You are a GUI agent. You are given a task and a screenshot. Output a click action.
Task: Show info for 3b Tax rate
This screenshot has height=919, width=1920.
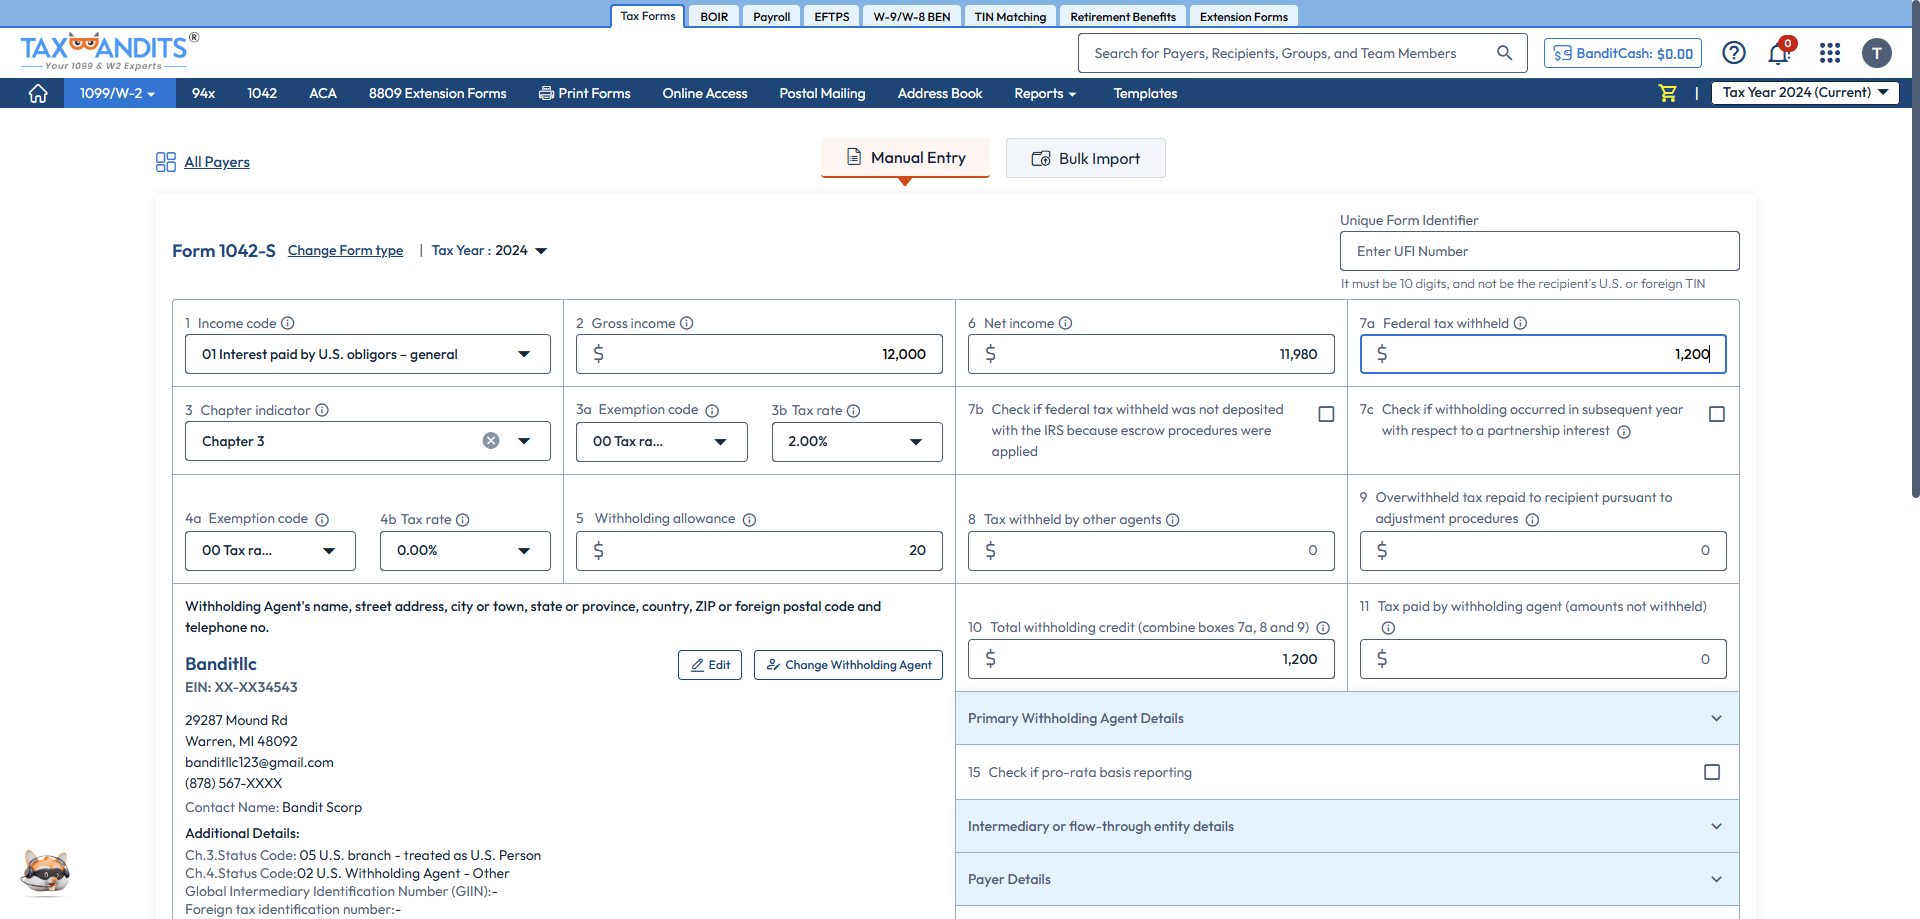coord(854,411)
